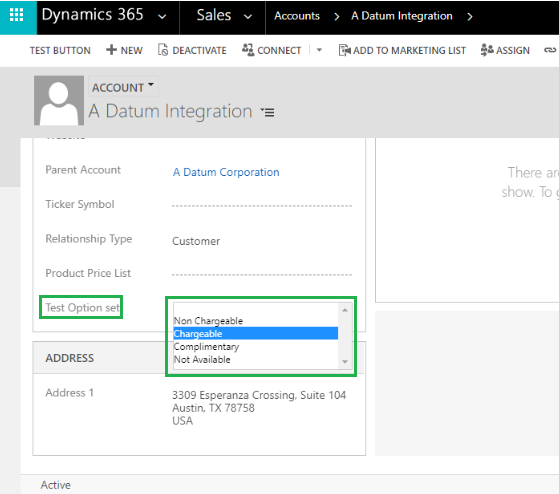Screen dimensions: 559x494
Task: Open the Connect split-button dropdown arrow
Action: pyautogui.click(x=319, y=50)
